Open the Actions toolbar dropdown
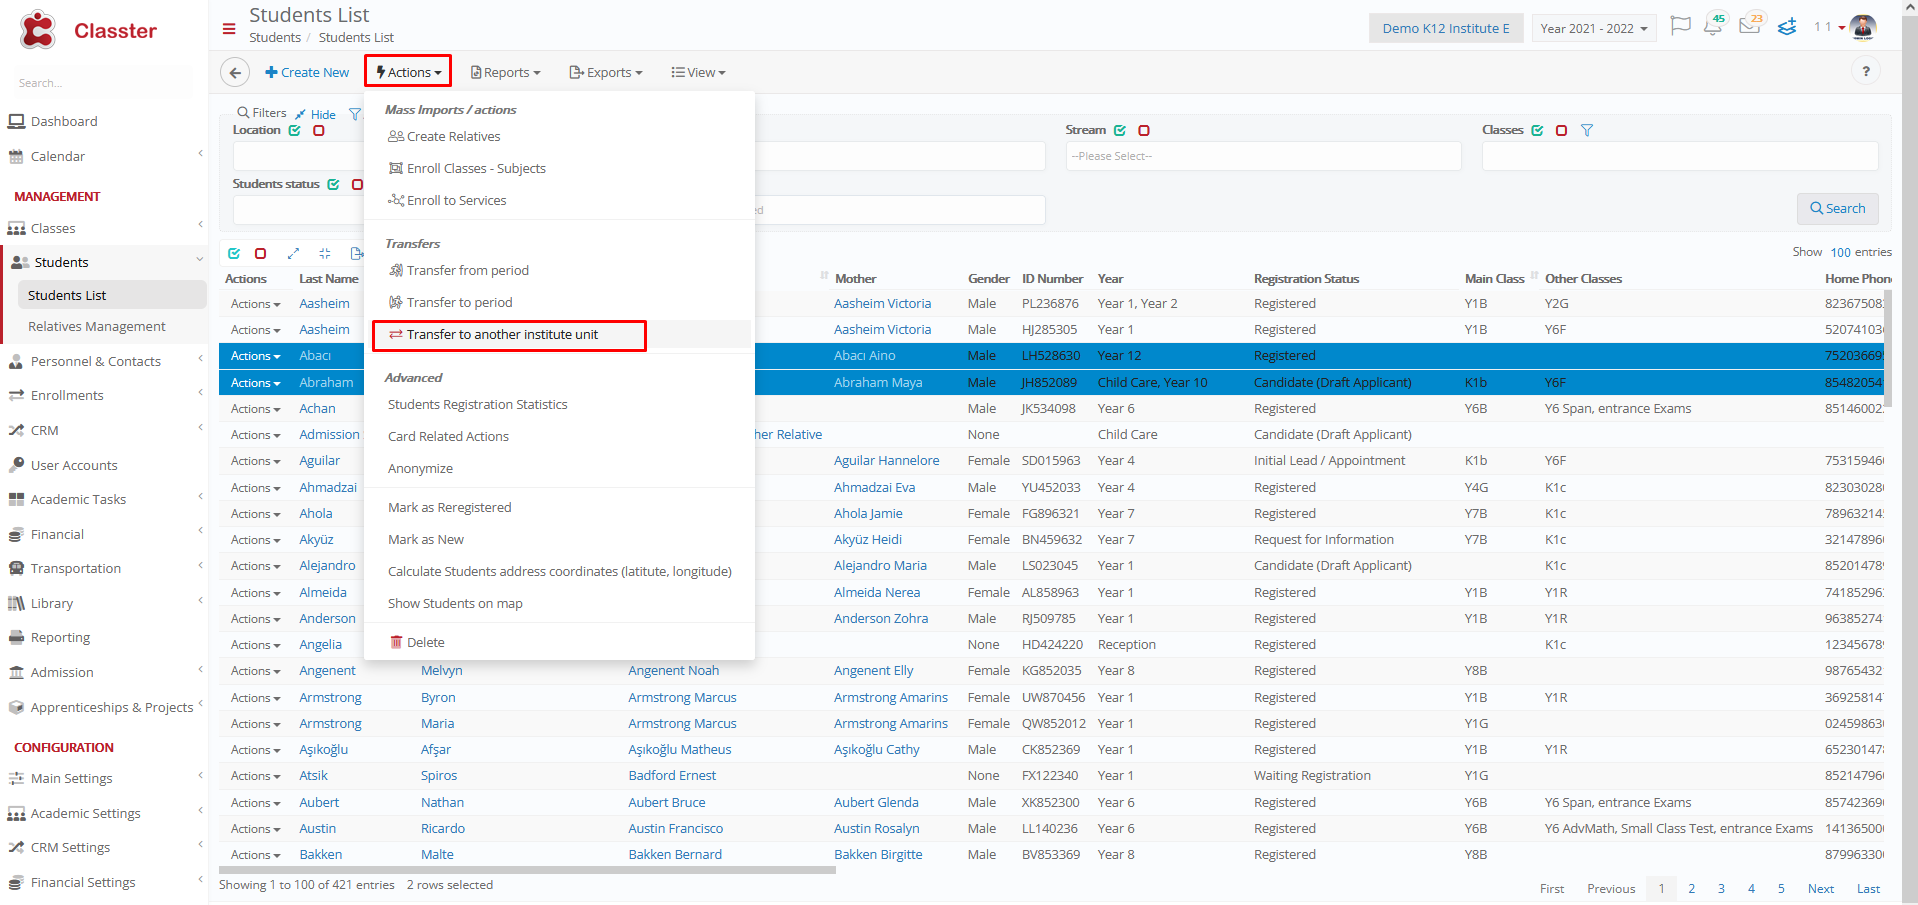The width and height of the screenshot is (1918, 905). click(408, 72)
